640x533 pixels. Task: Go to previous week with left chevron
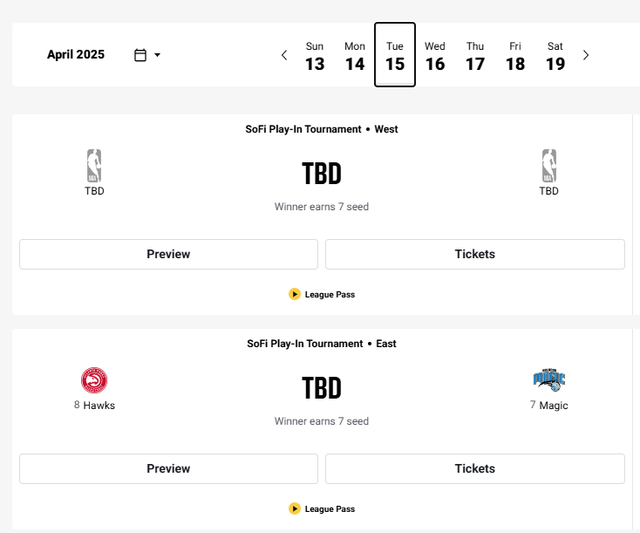pos(284,55)
